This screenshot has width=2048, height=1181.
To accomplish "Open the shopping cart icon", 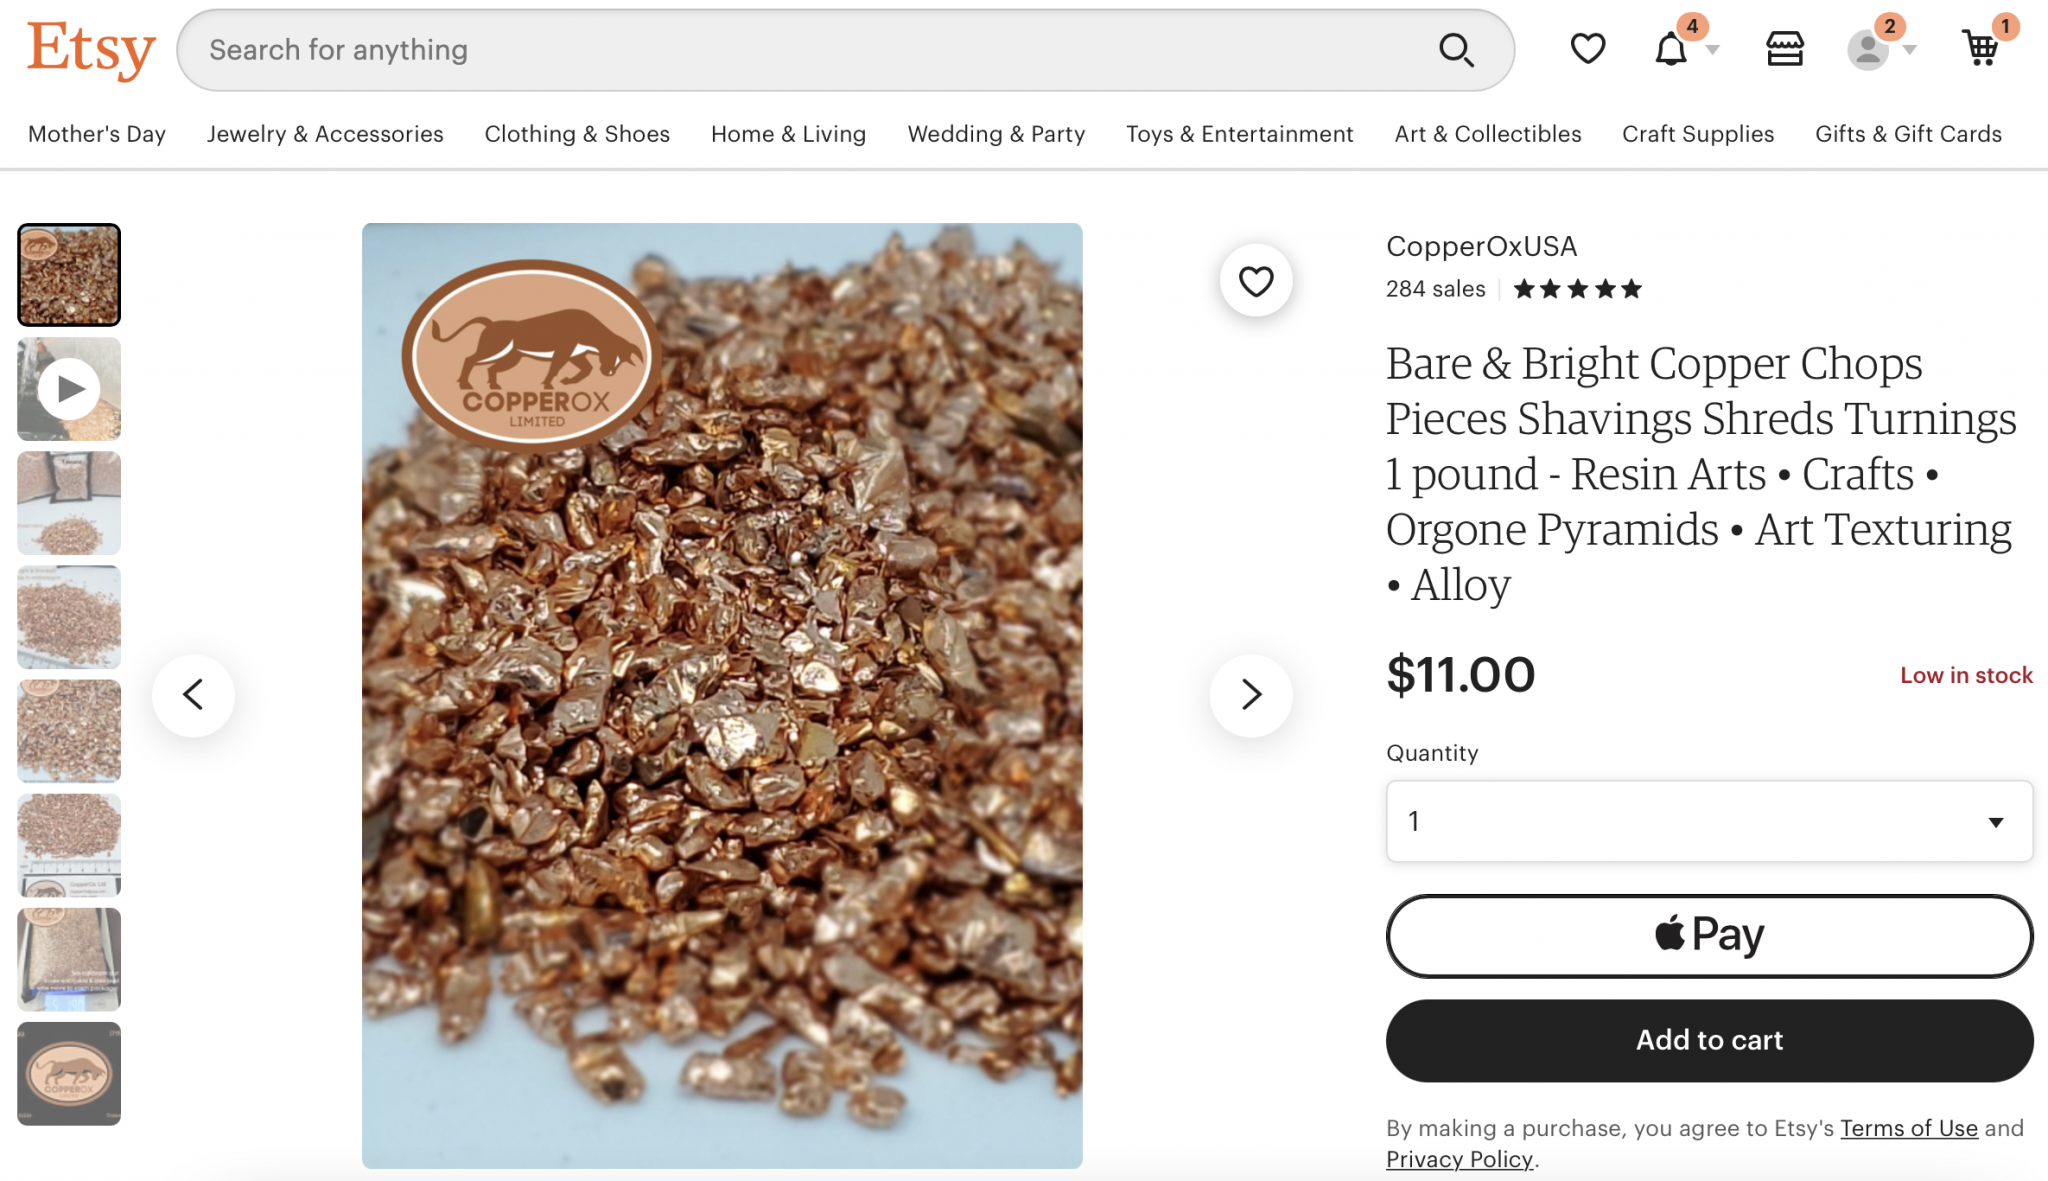I will pyautogui.click(x=1980, y=49).
